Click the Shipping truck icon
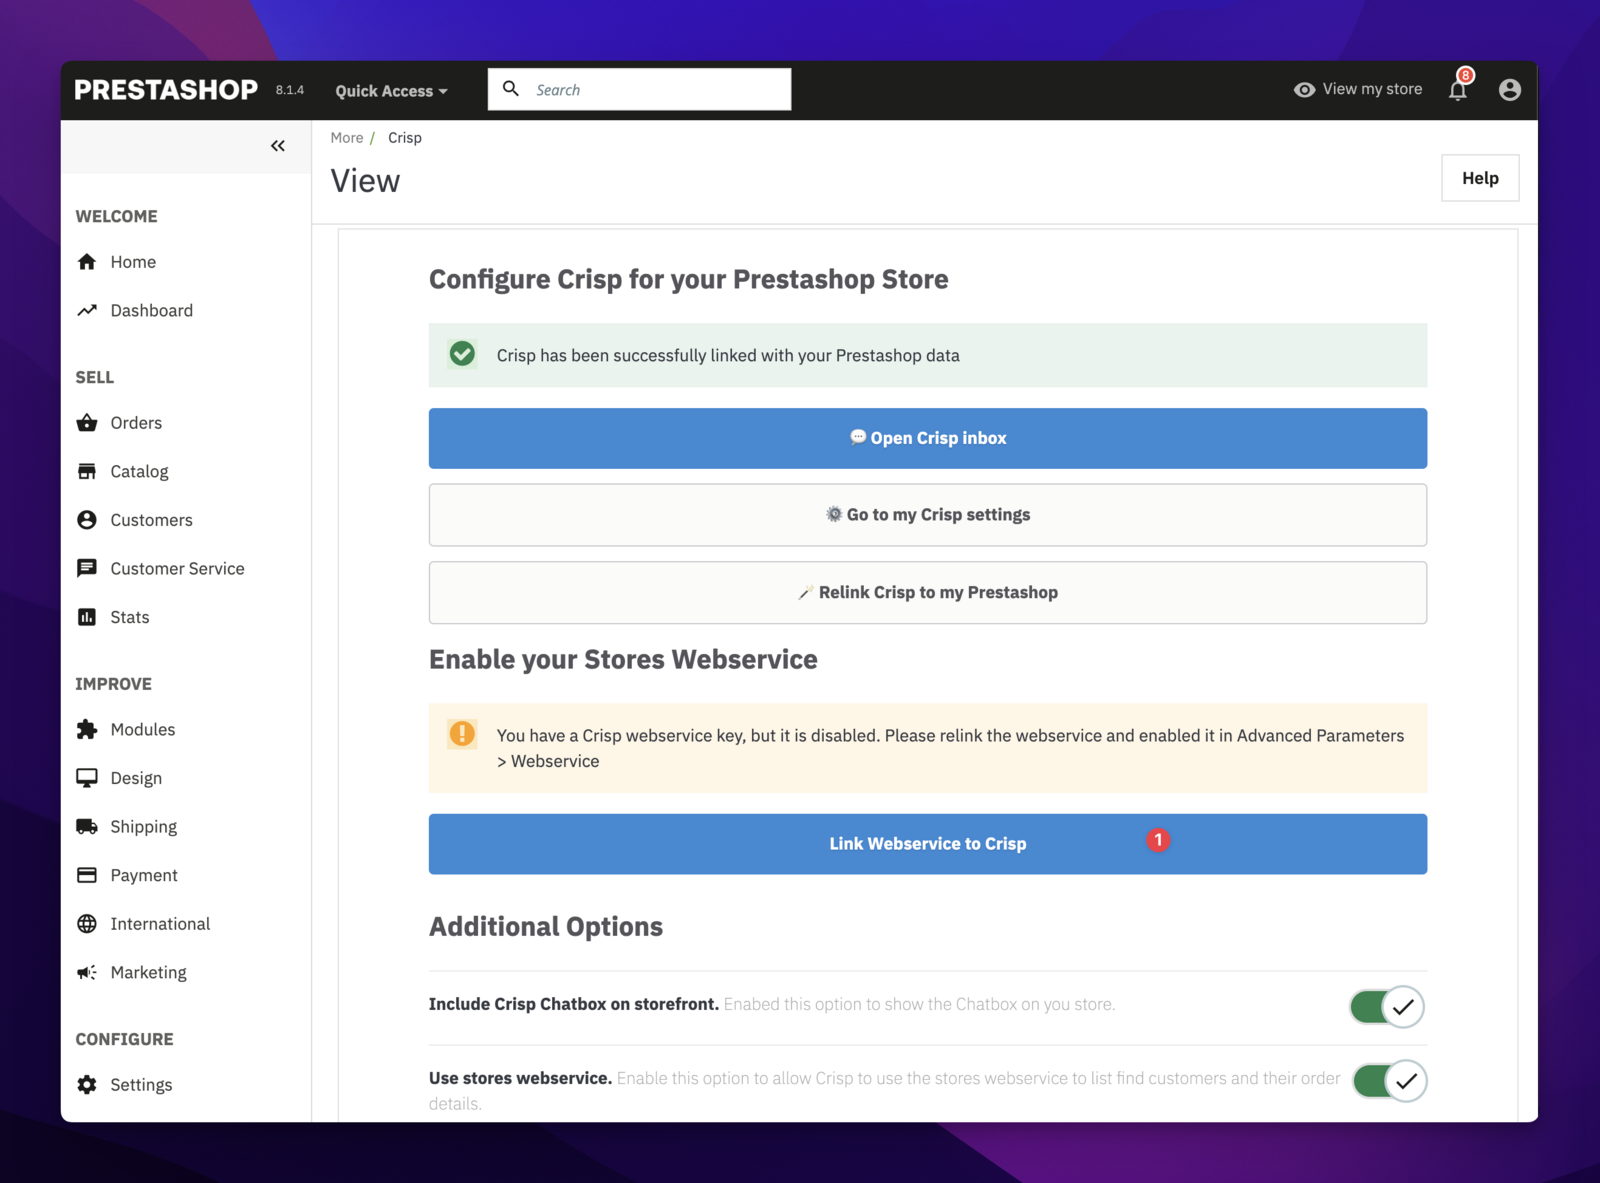 pos(87,826)
